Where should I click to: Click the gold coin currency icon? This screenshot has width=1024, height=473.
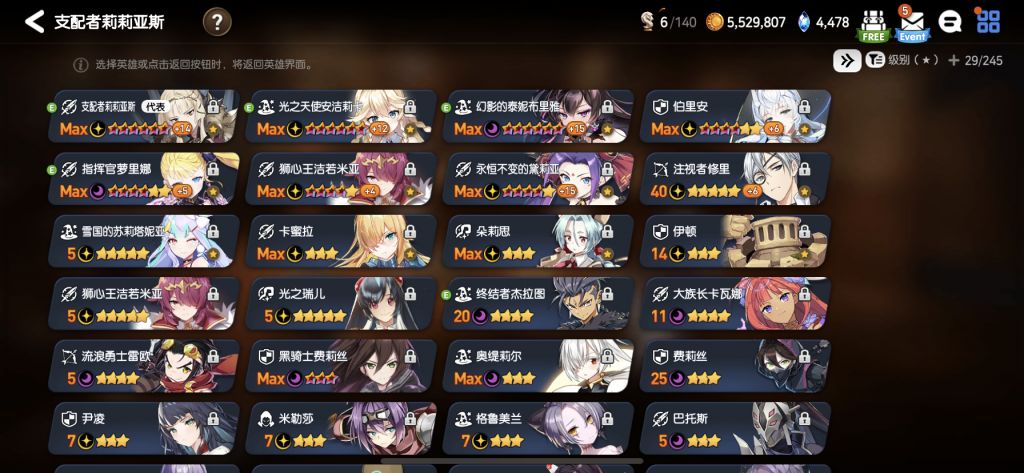pyautogui.click(x=715, y=22)
